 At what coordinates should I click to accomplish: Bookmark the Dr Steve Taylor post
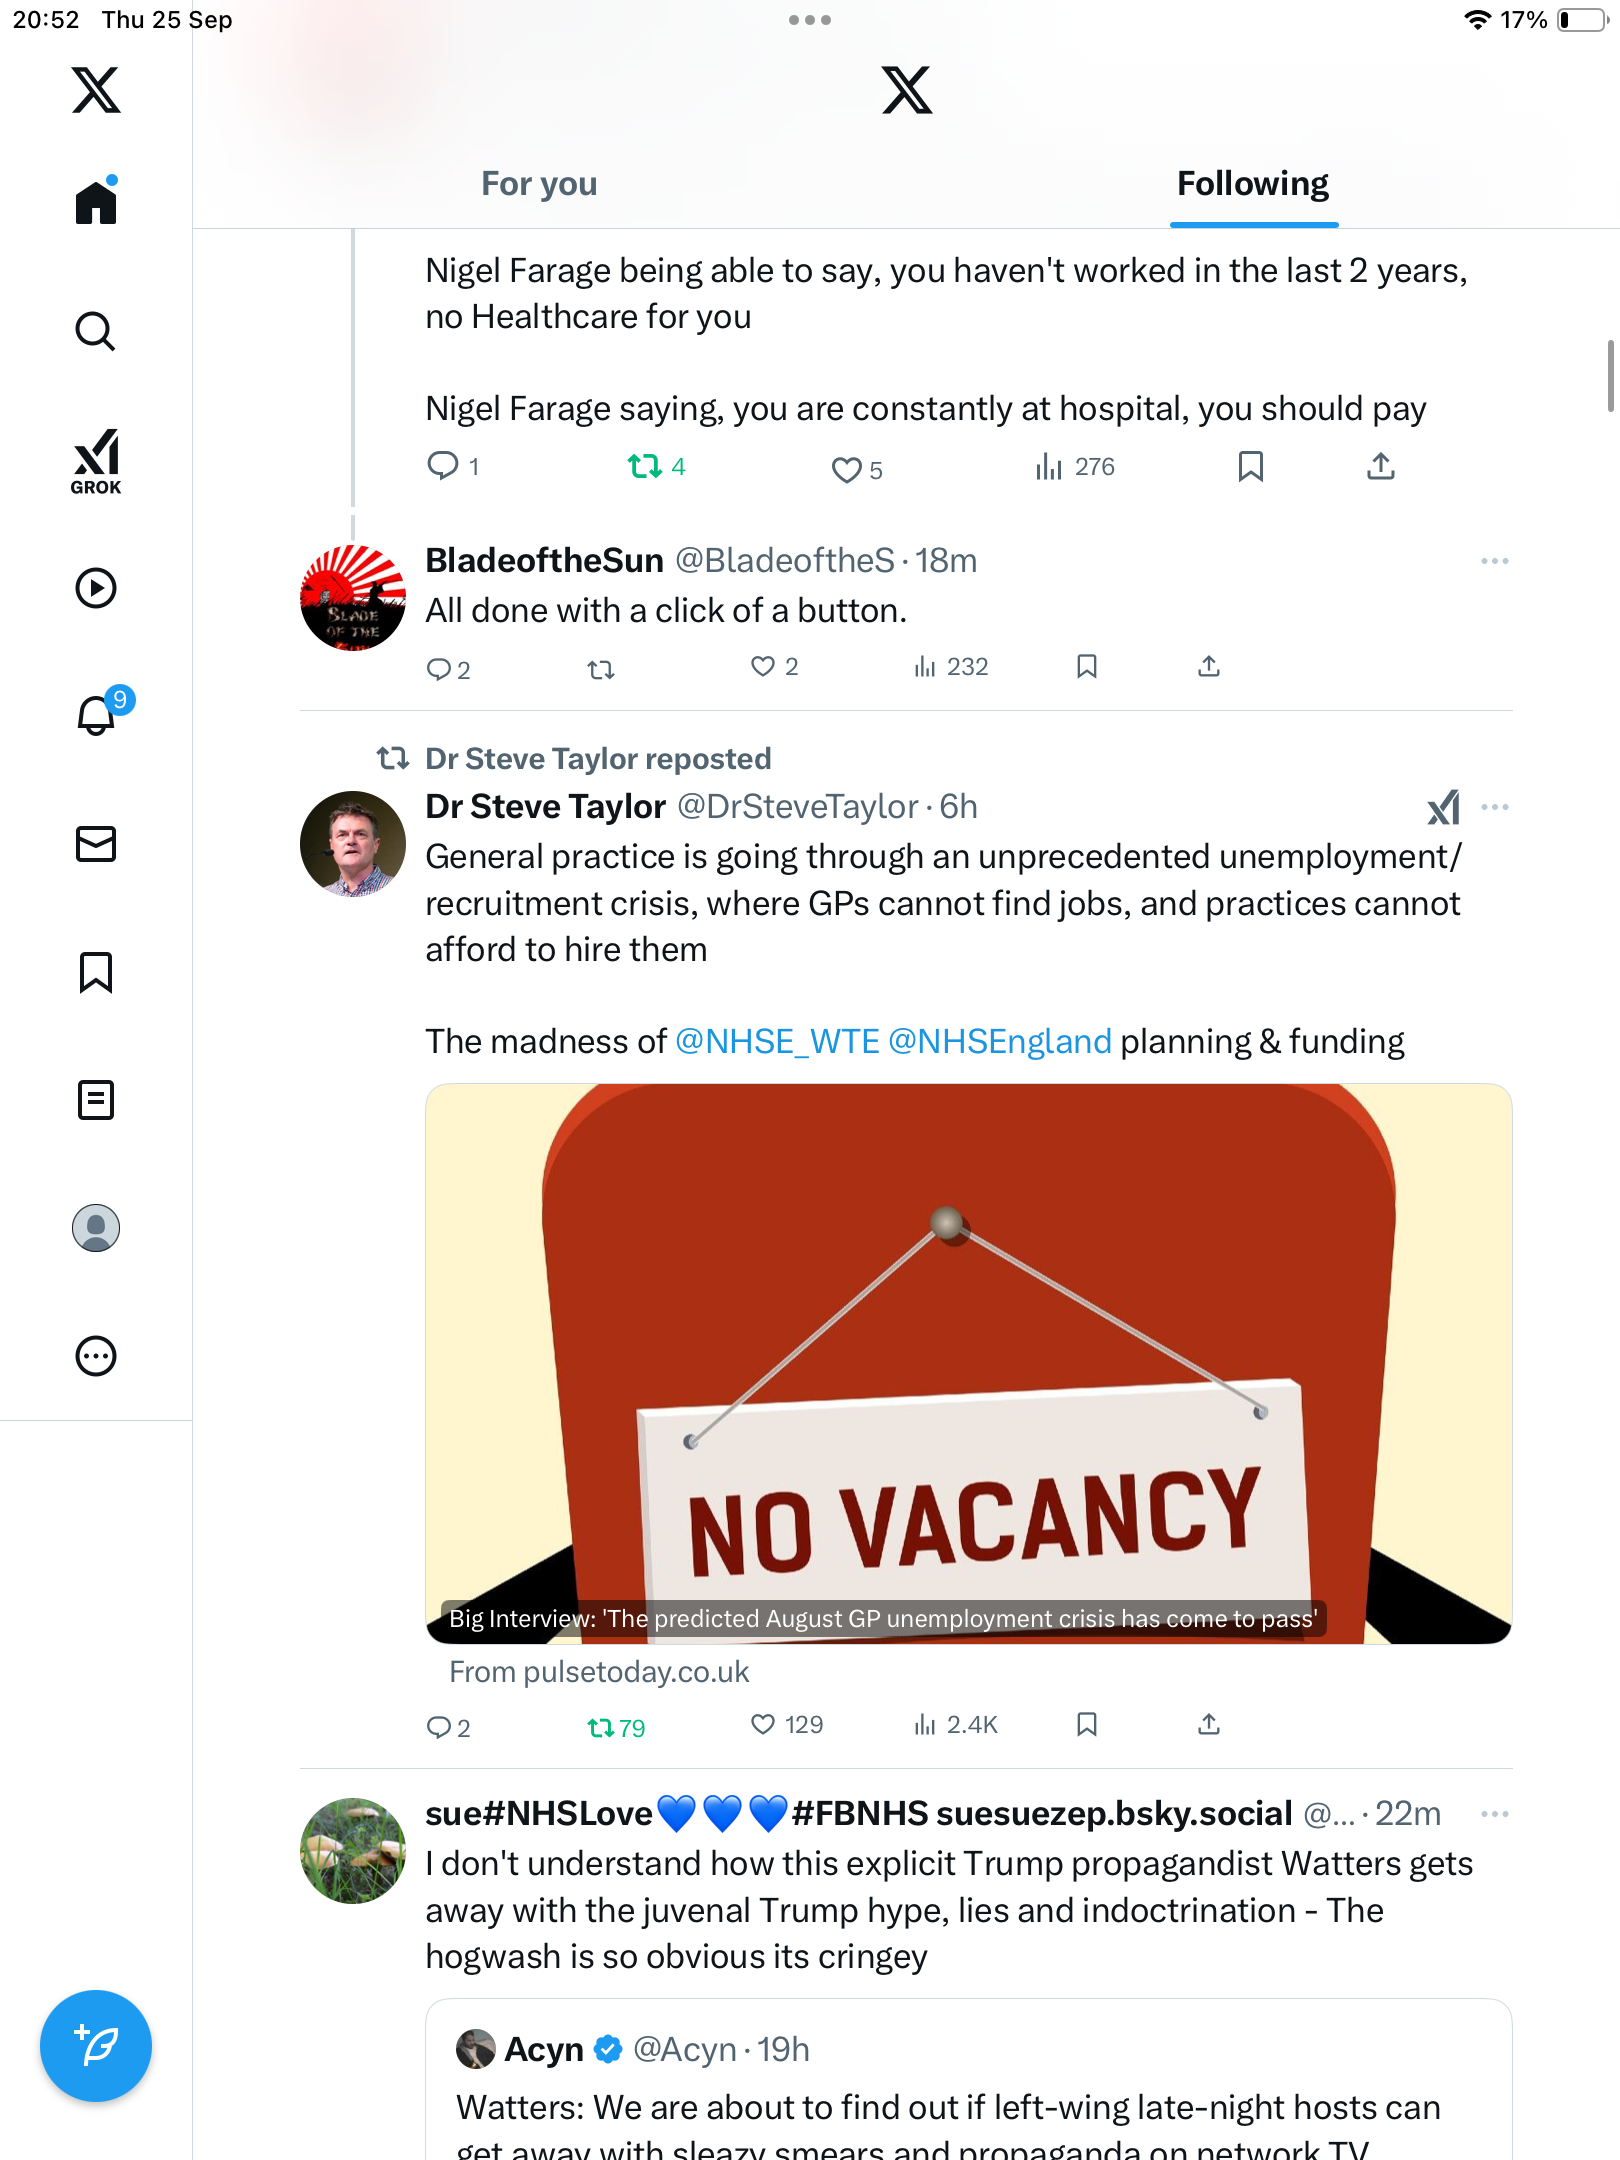pos(1087,1725)
